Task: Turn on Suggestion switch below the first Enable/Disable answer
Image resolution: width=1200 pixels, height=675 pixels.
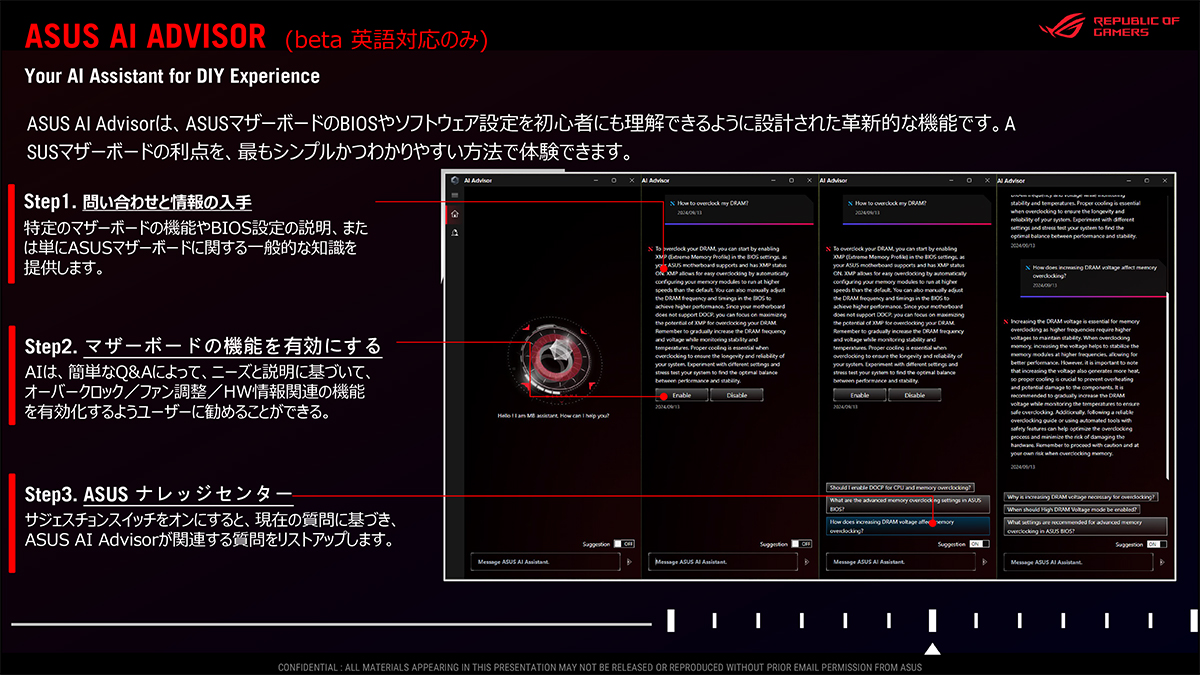Action: 802,544
